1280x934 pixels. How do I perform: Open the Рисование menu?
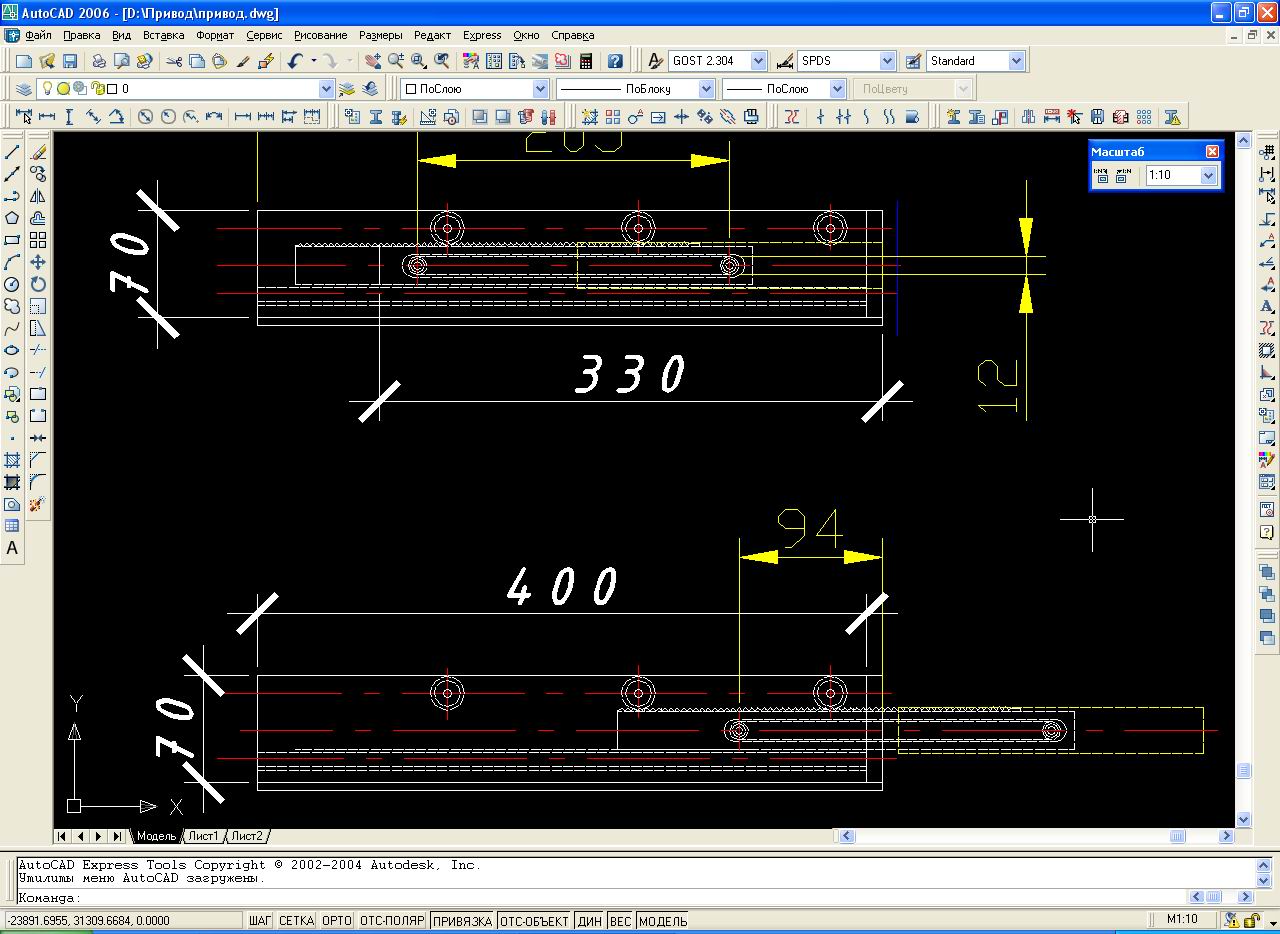(x=320, y=35)
